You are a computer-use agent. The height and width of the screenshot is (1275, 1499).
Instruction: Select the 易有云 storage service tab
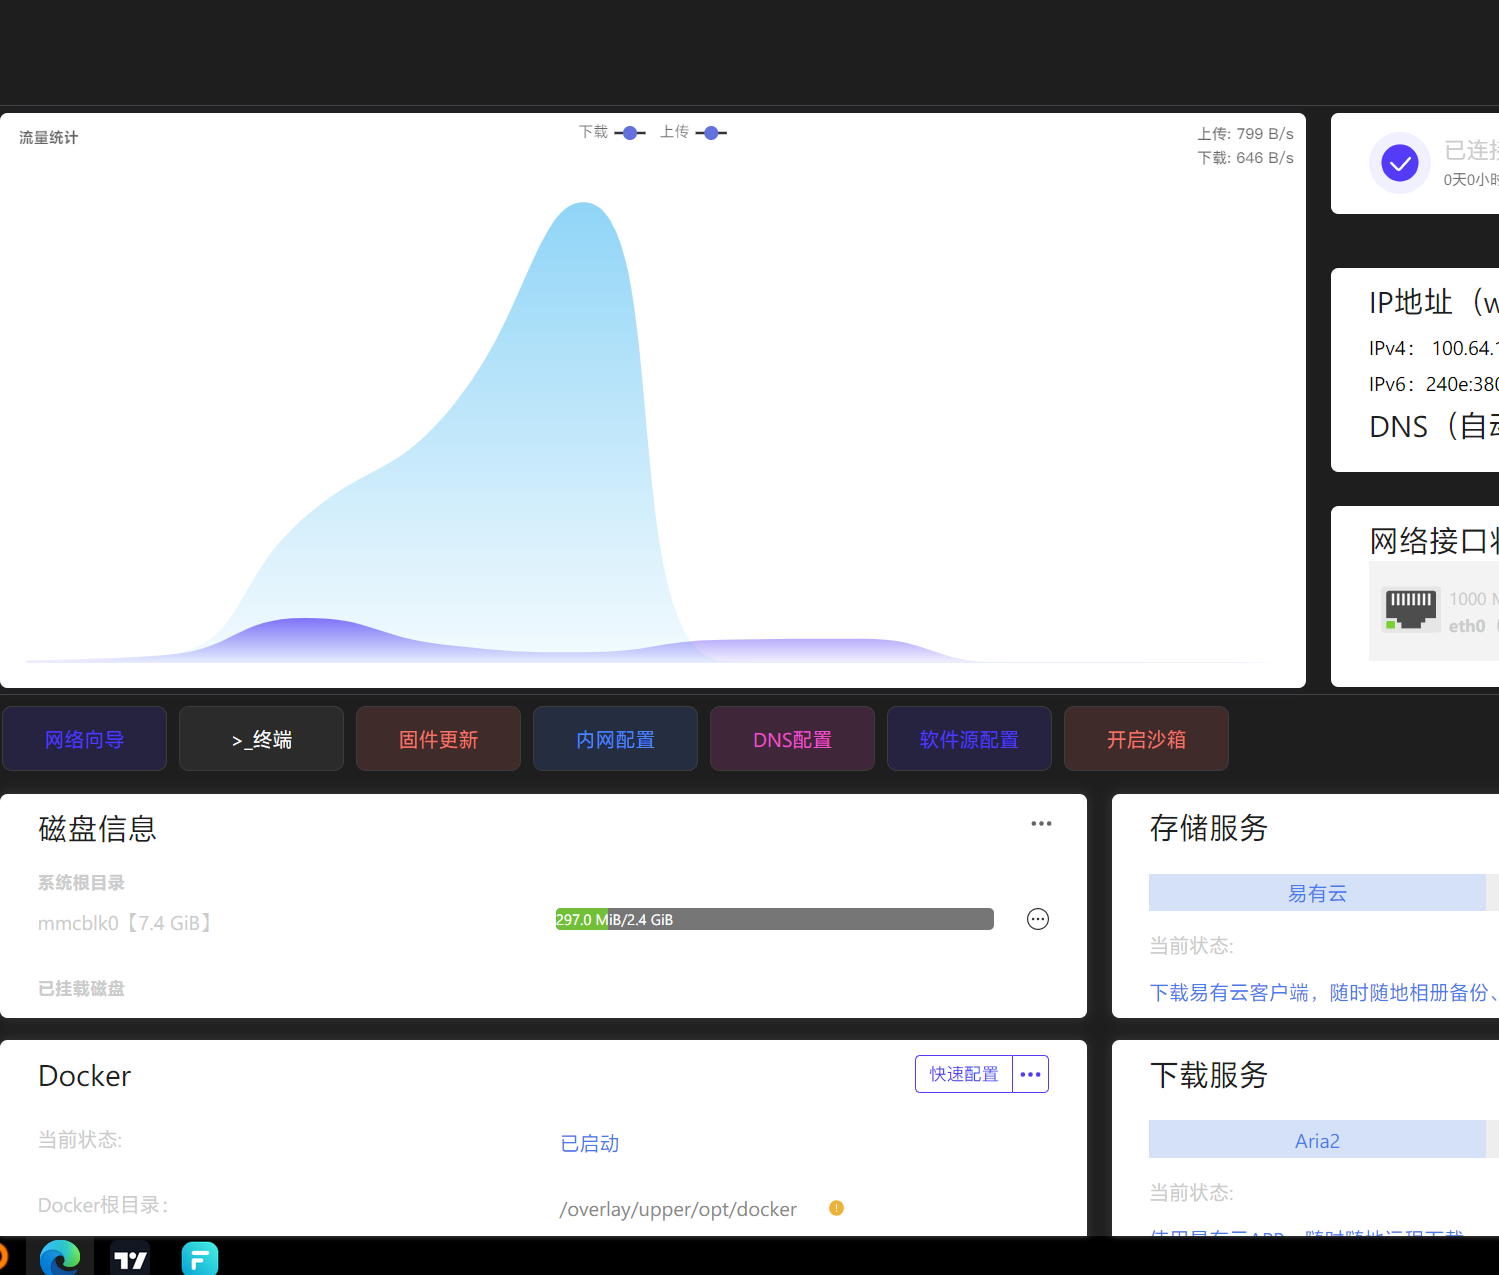pos(1317,893)
